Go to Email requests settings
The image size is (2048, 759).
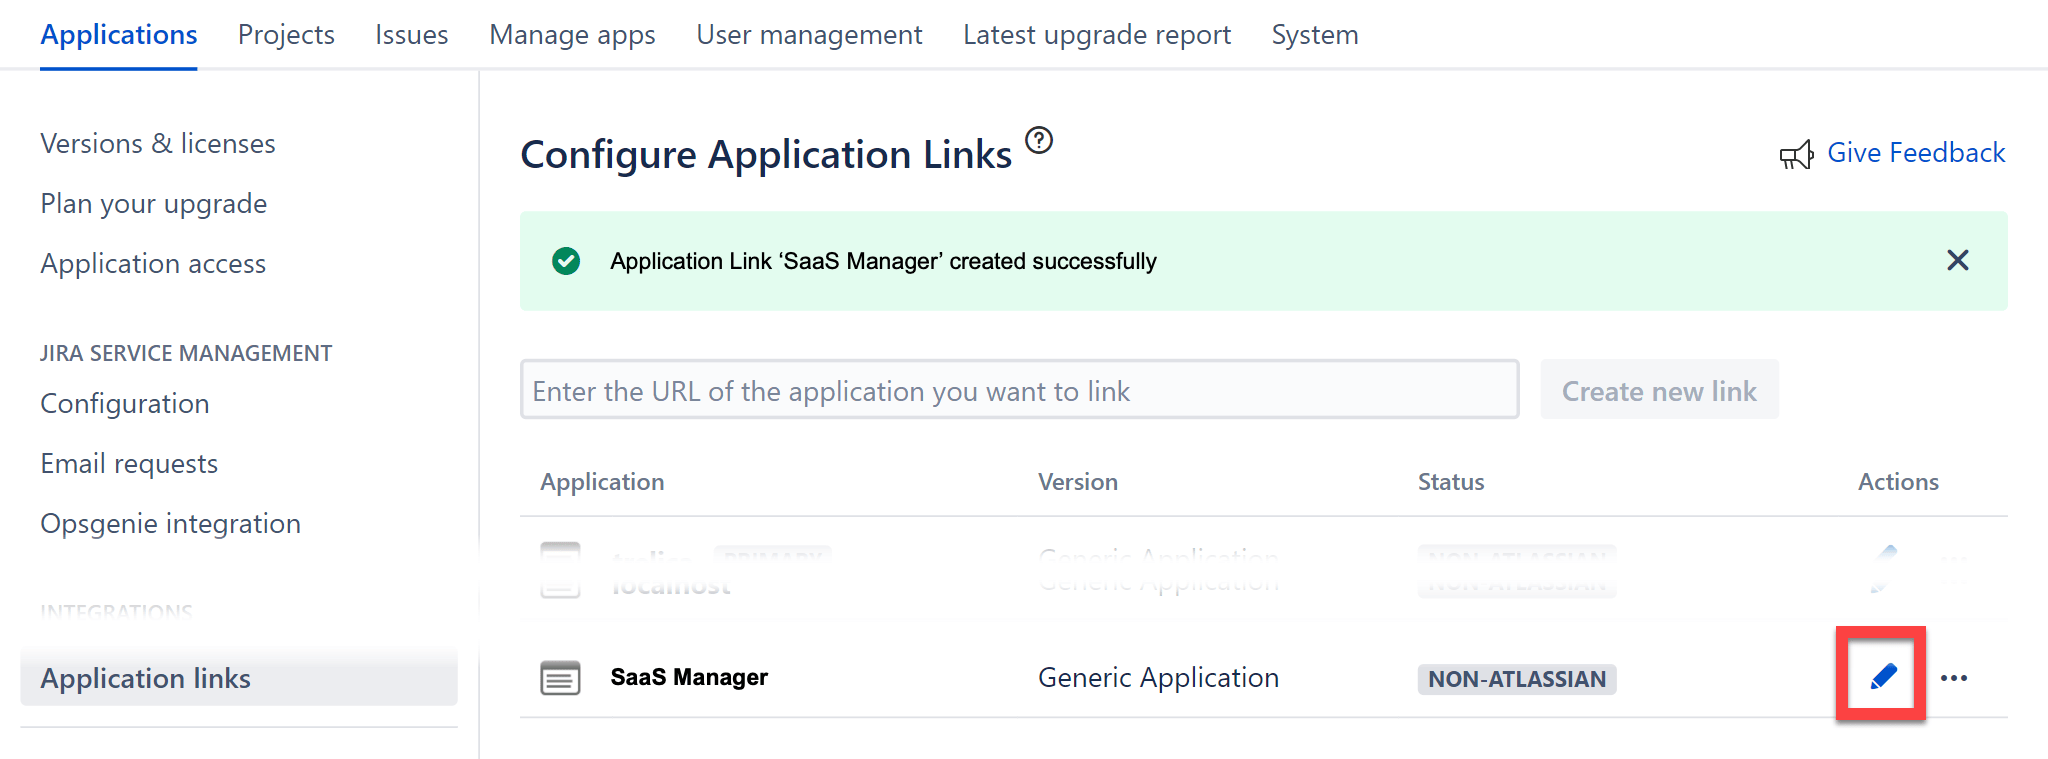(x=129, y=464)
